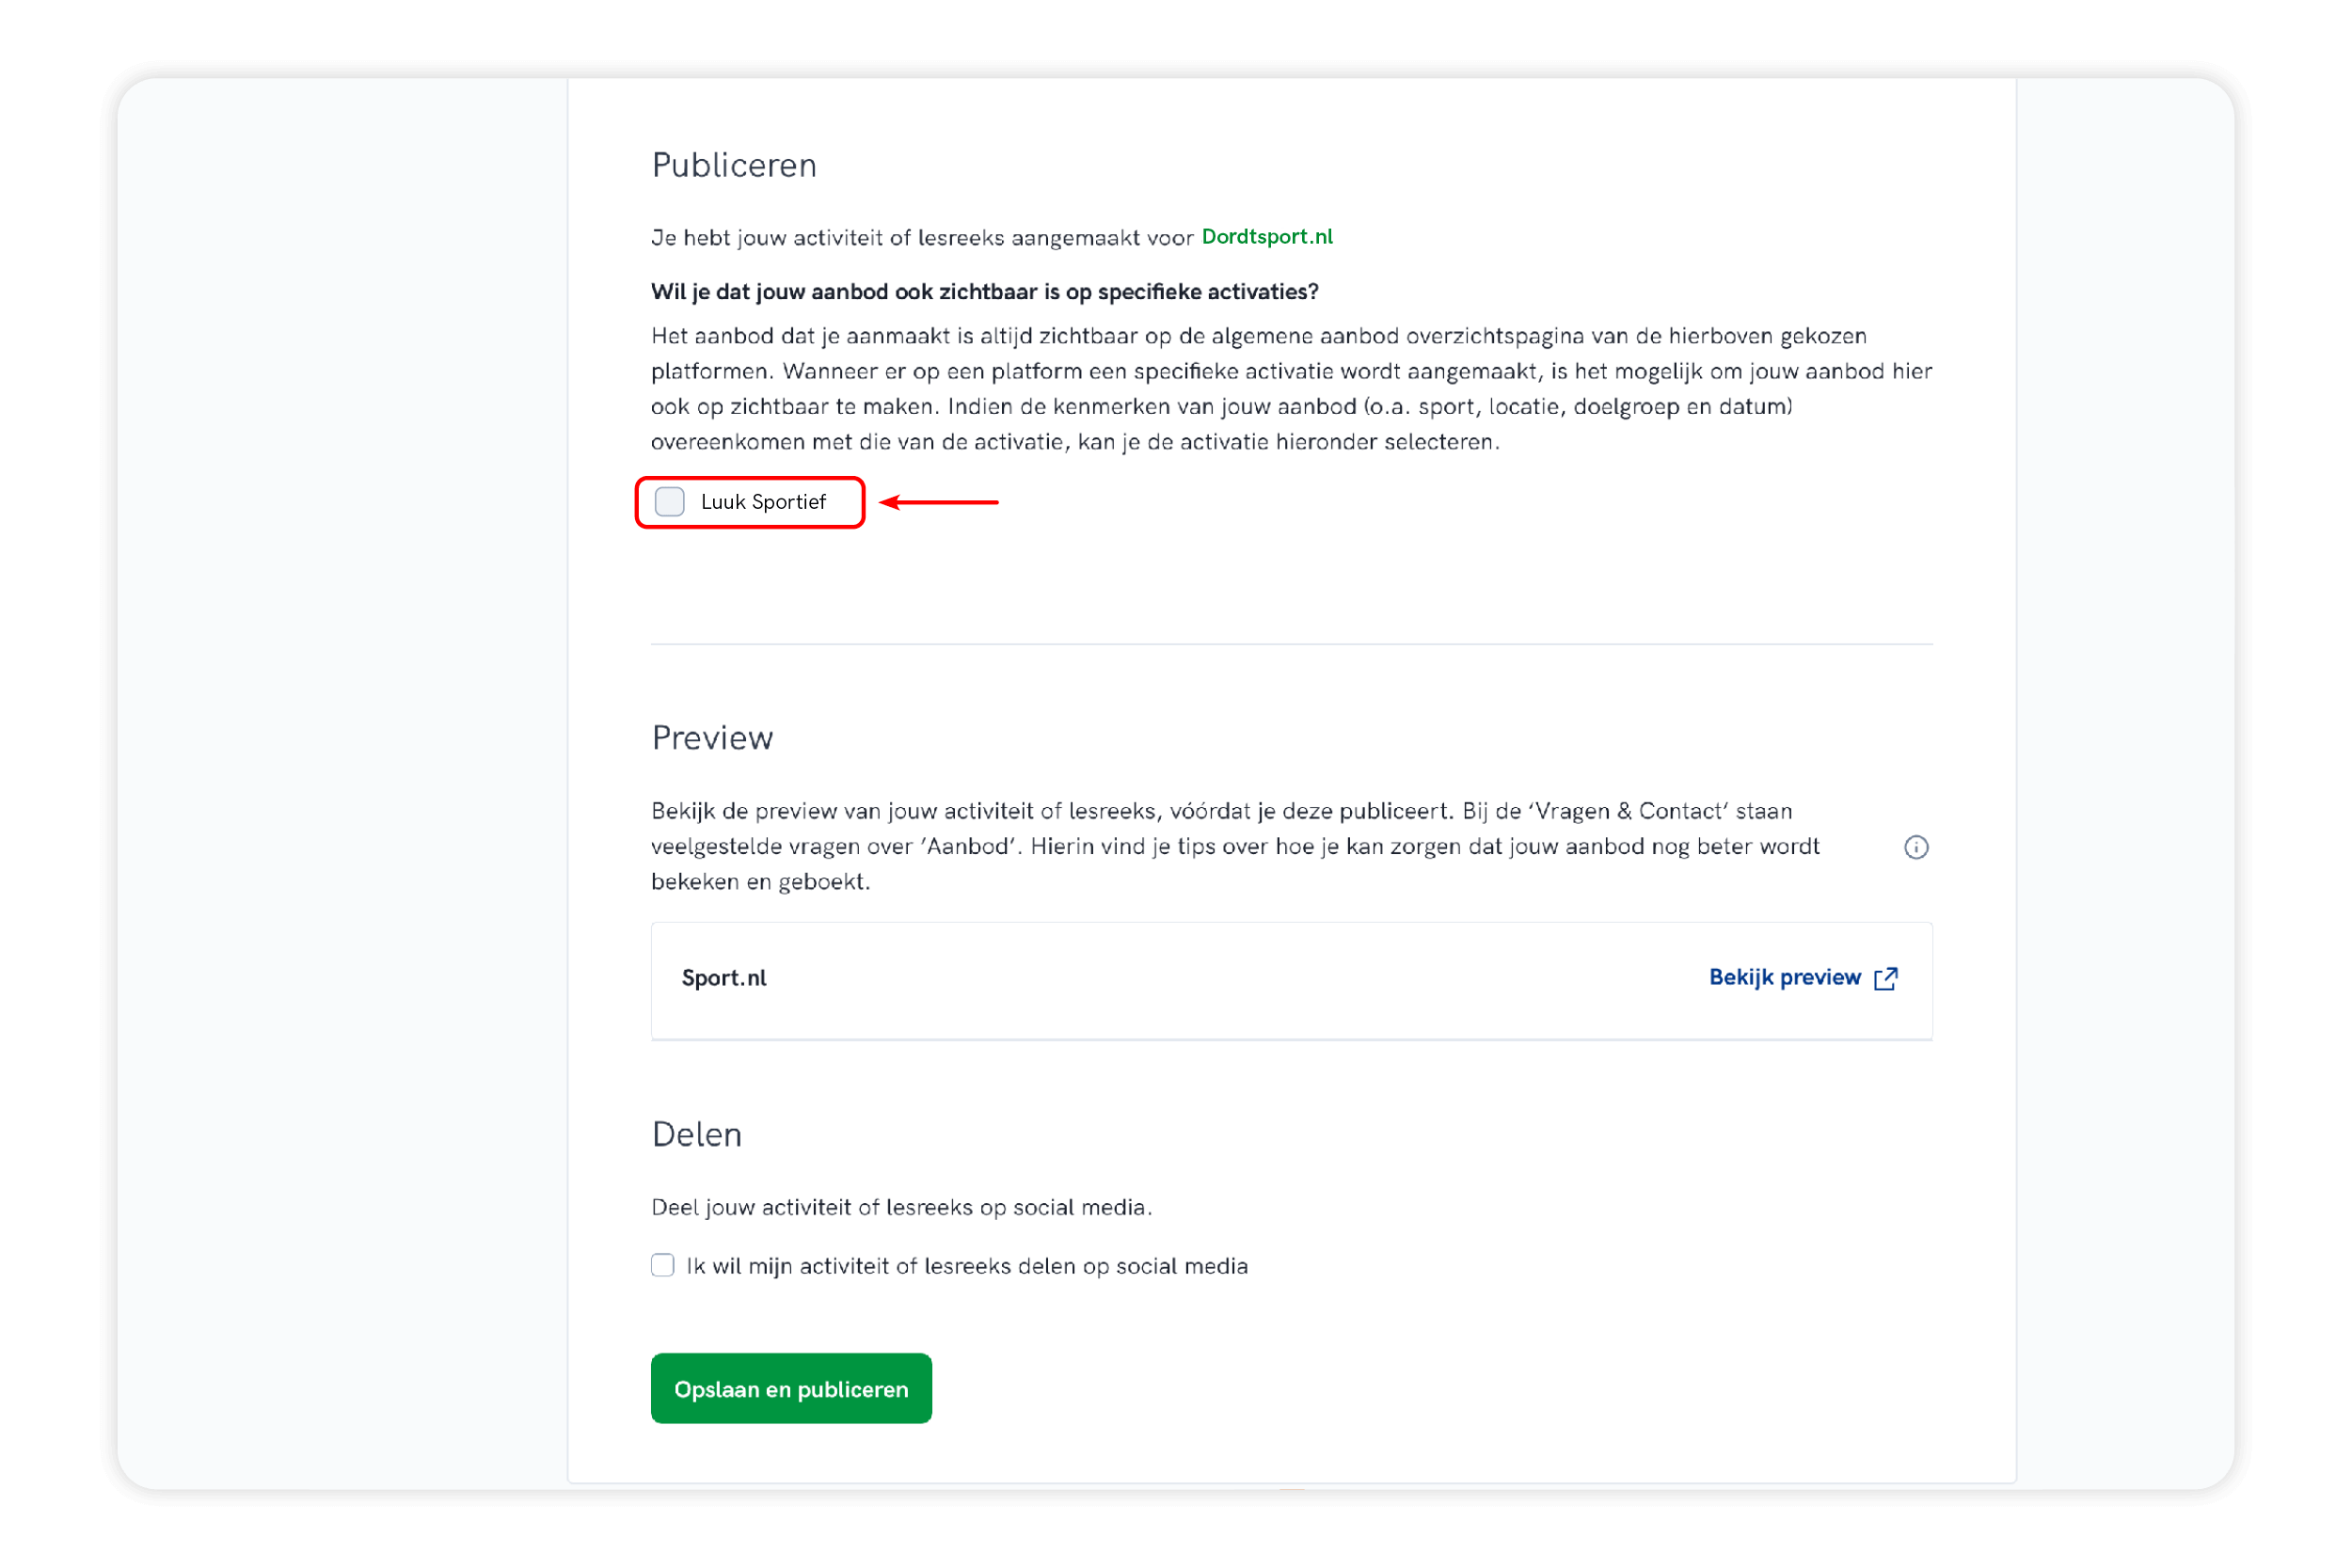Click the 'Ik wil mijn activiteit' label text
Viewport: 2352px width, 1568px height.
(966, 1266)
